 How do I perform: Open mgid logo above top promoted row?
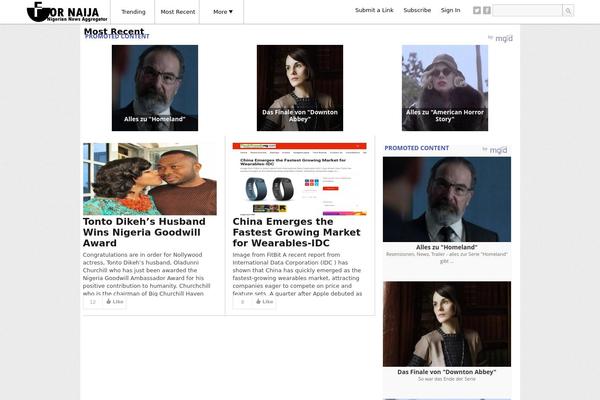pos(501,38)
